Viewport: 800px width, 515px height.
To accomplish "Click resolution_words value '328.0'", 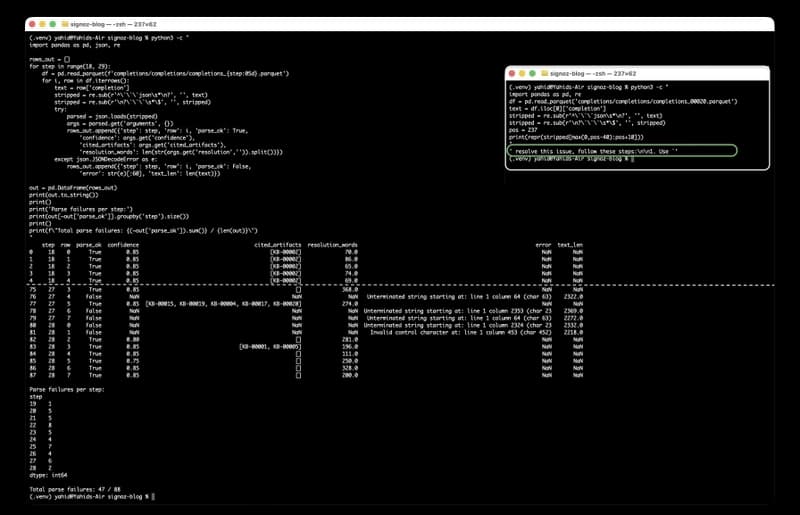I will pyautogui.click(x=349, y=368).
